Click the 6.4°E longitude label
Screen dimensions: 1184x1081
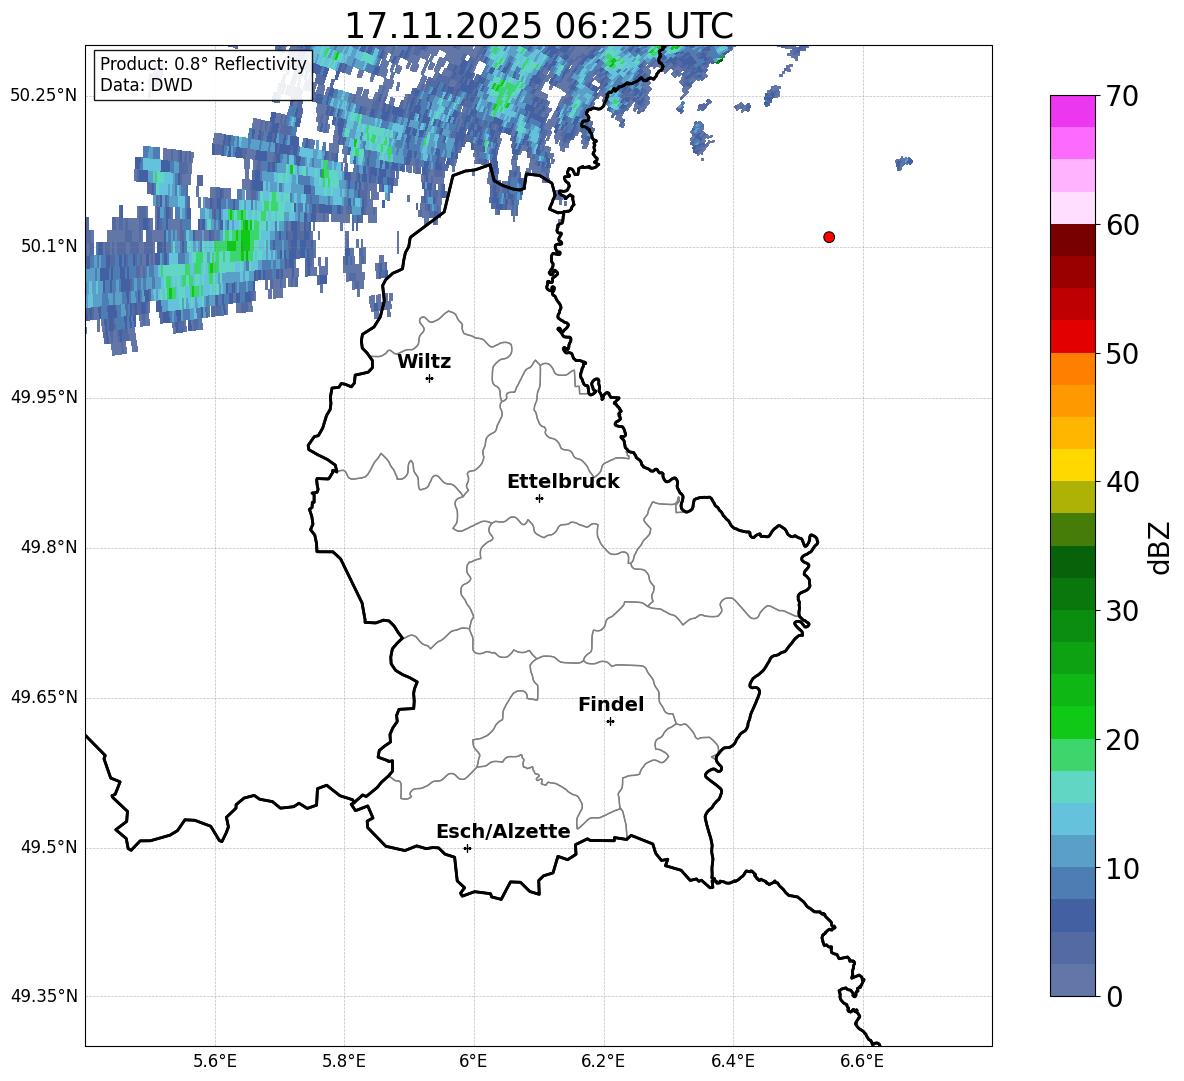(x=732, y=1061)
